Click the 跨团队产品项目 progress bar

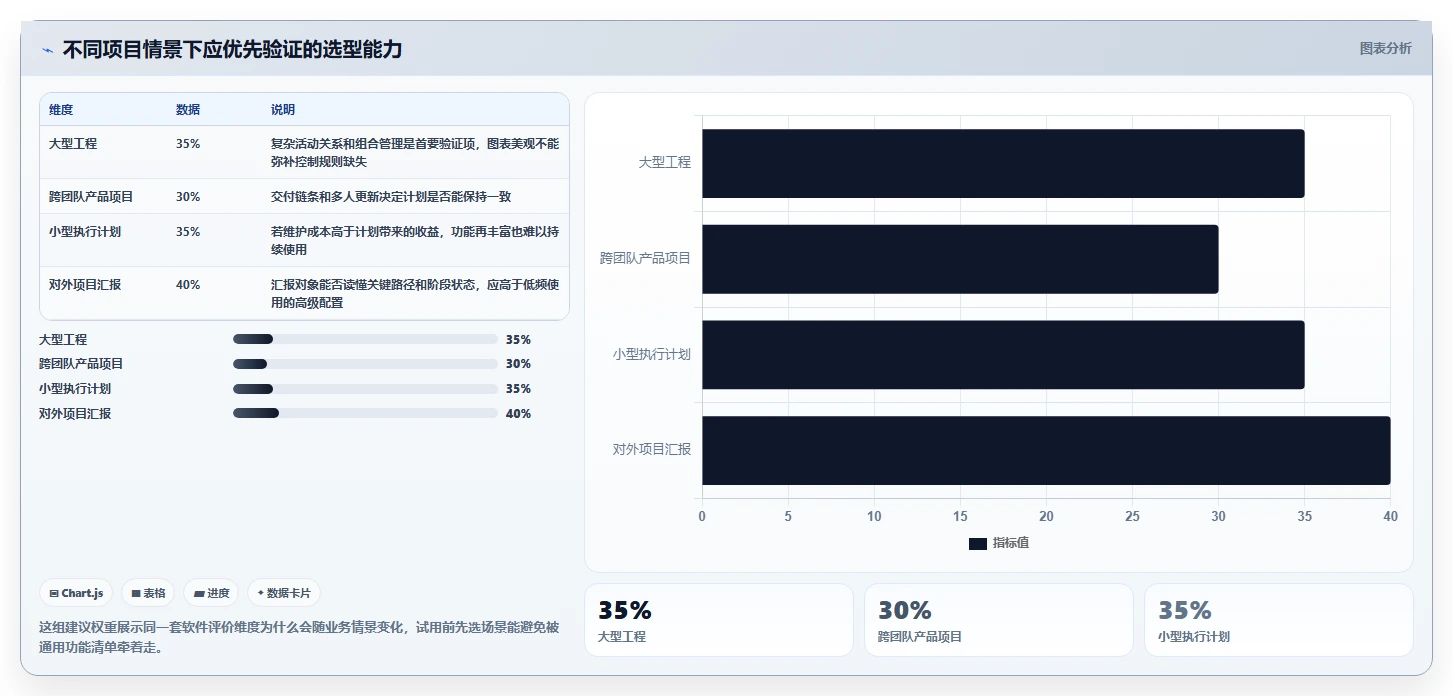pyautogui.click(x=365, y=364)
